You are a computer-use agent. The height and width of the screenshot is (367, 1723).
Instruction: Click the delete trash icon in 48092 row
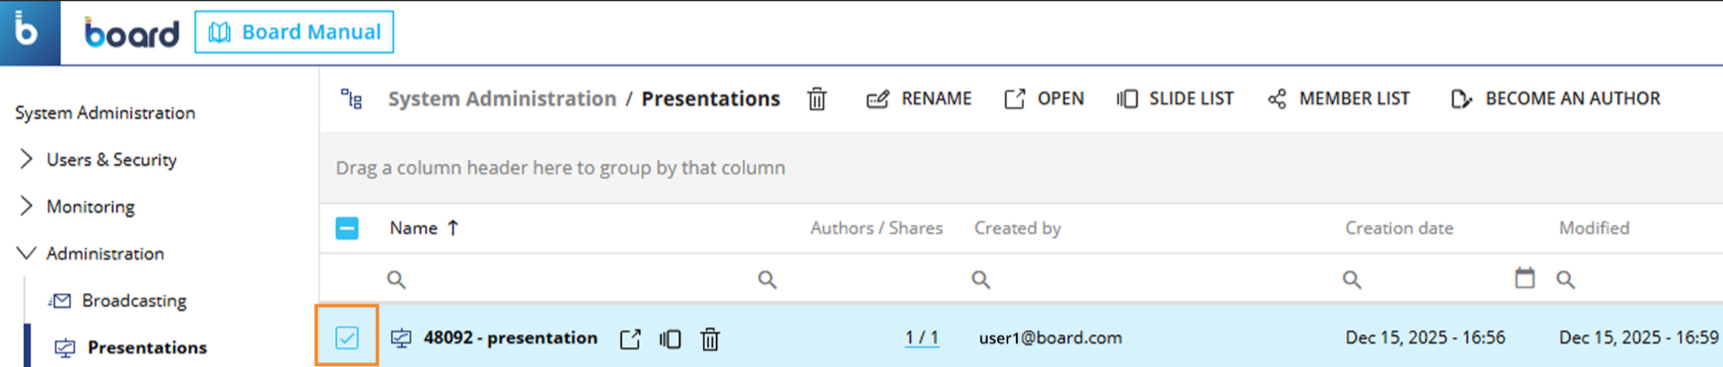pyautogui.click(x=710, y=339)
